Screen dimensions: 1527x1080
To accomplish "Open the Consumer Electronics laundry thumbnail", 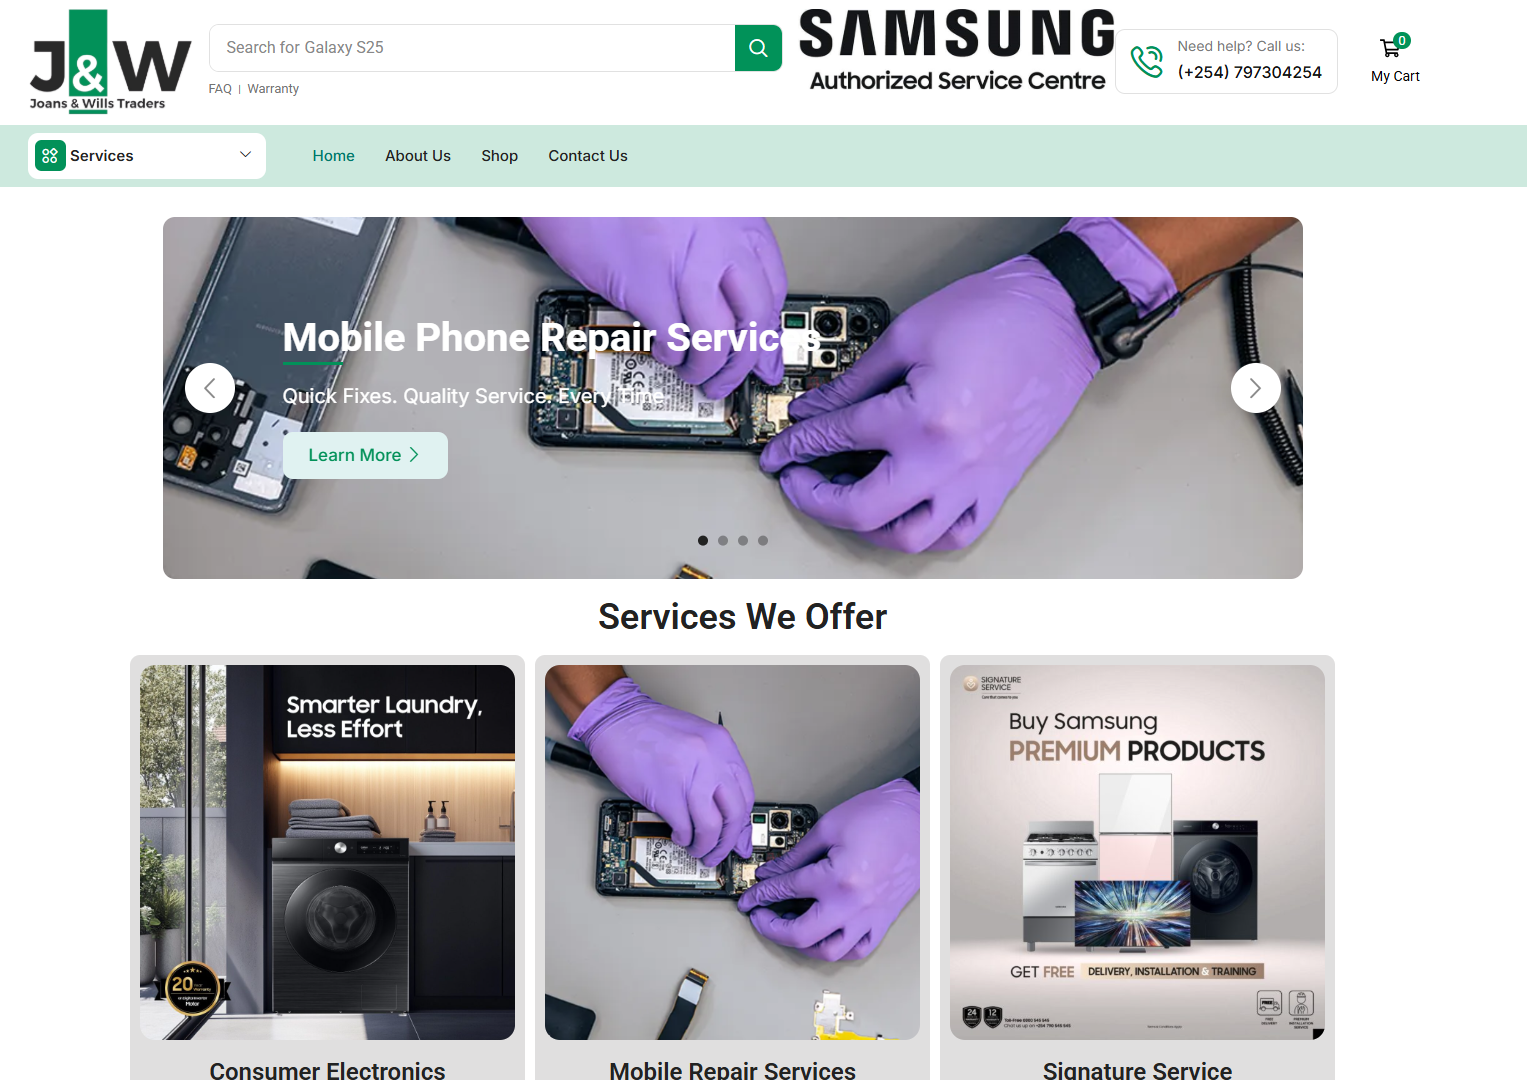I will click(x=327, y=852).
